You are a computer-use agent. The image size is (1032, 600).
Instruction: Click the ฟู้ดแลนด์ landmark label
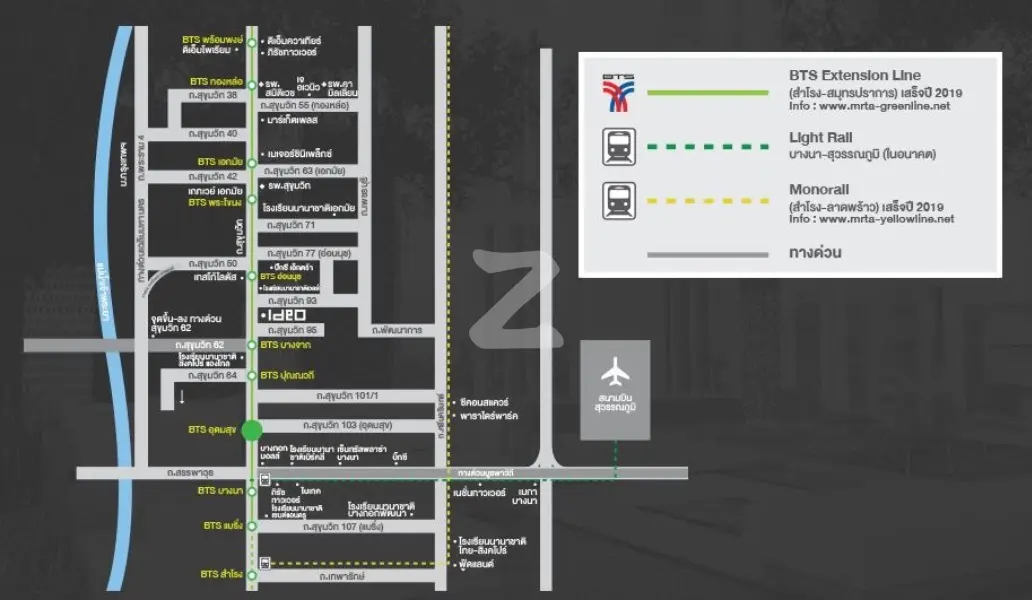(477, 564)
